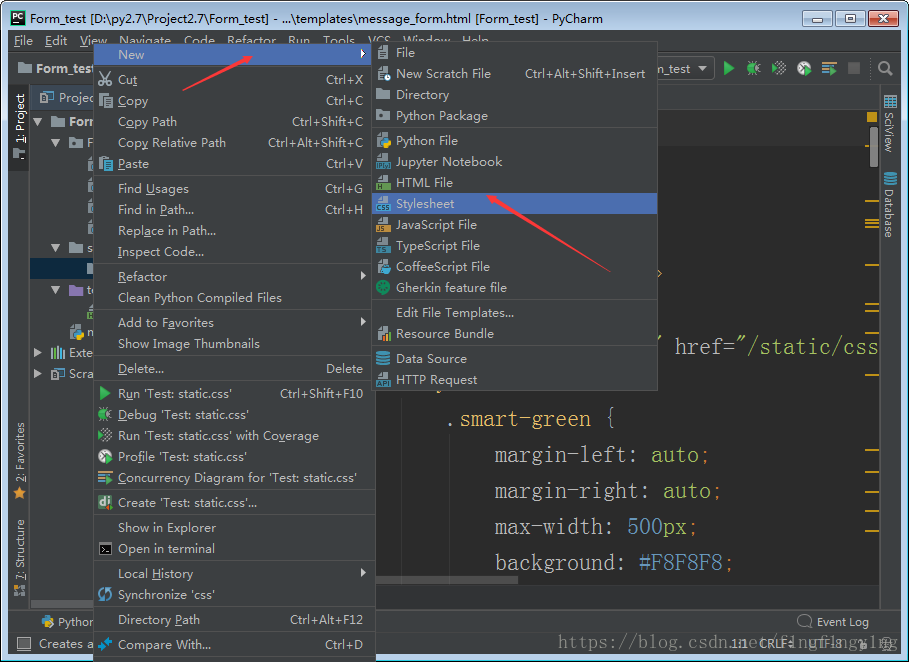Click the Jupyter Notebook icon

383,162
